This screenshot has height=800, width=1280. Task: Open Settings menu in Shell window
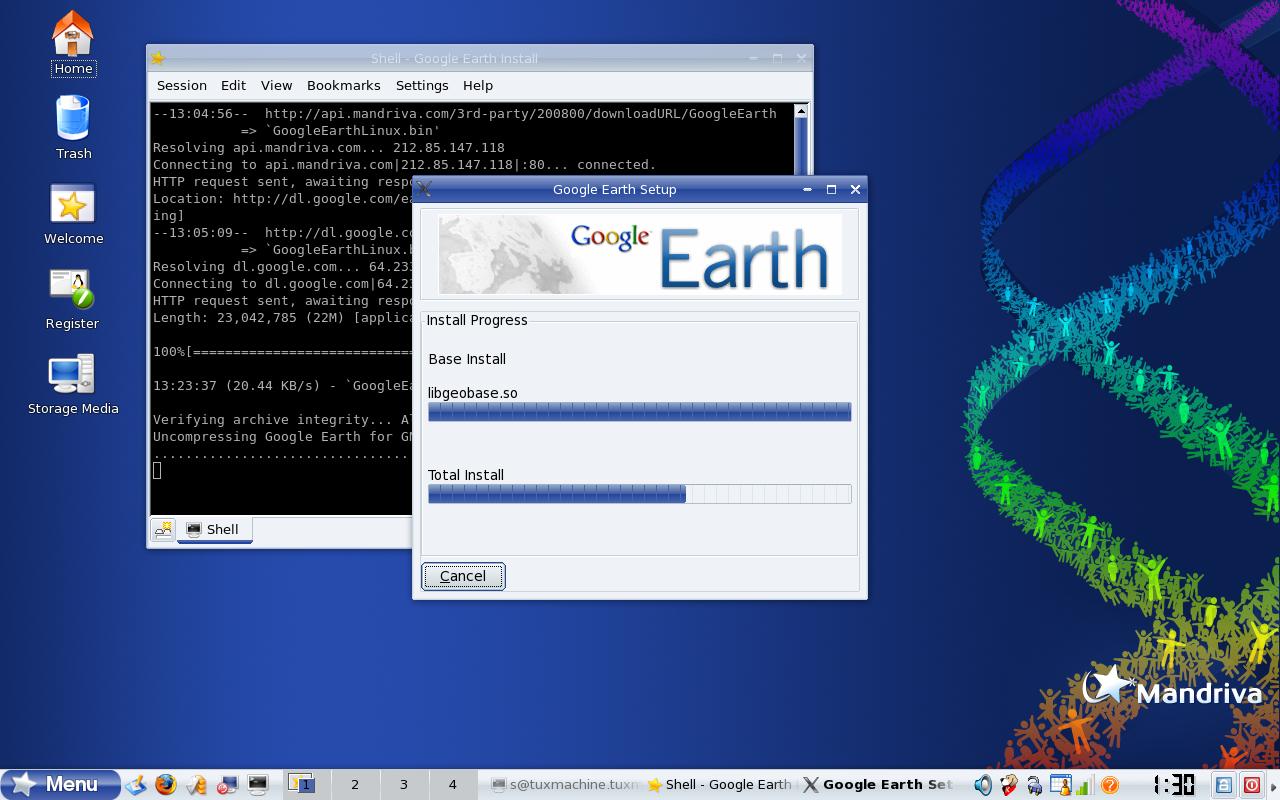point(422,86)
